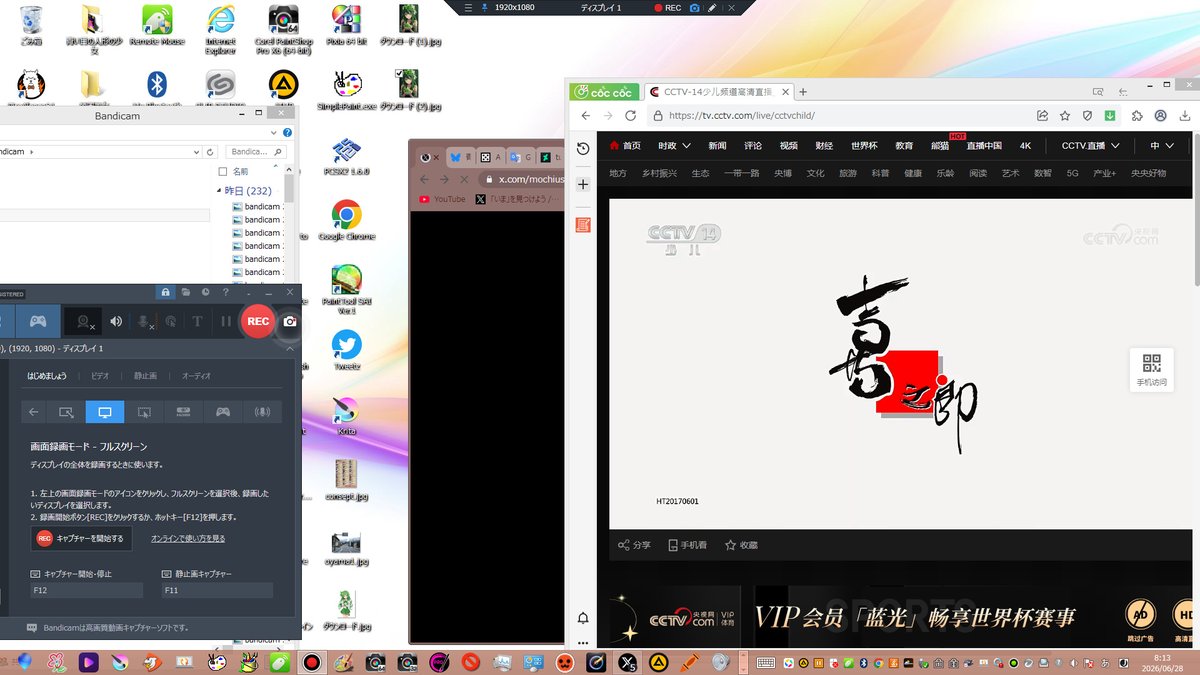This screenshot has height=675, width=1200.
Task: Select the around-mouse recording mode icon
Action: click(x=144, y=411)
